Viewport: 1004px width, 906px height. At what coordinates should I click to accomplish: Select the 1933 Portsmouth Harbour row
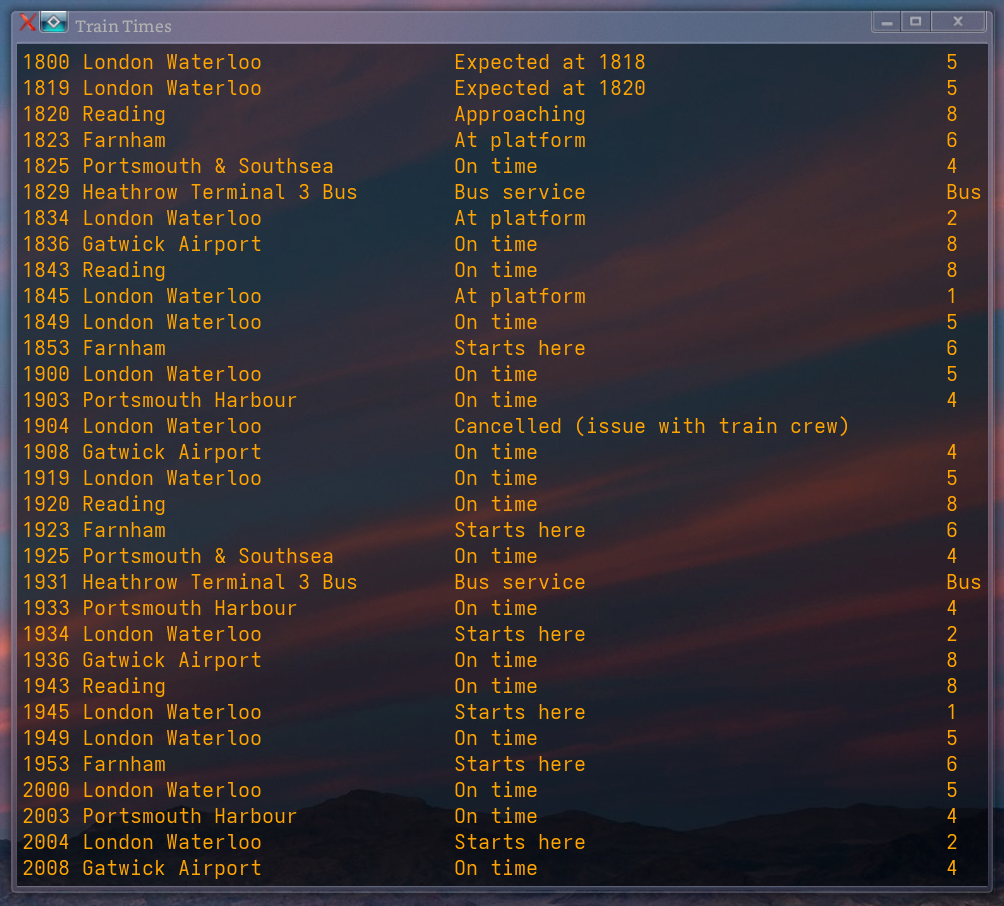tap(502, 608)
